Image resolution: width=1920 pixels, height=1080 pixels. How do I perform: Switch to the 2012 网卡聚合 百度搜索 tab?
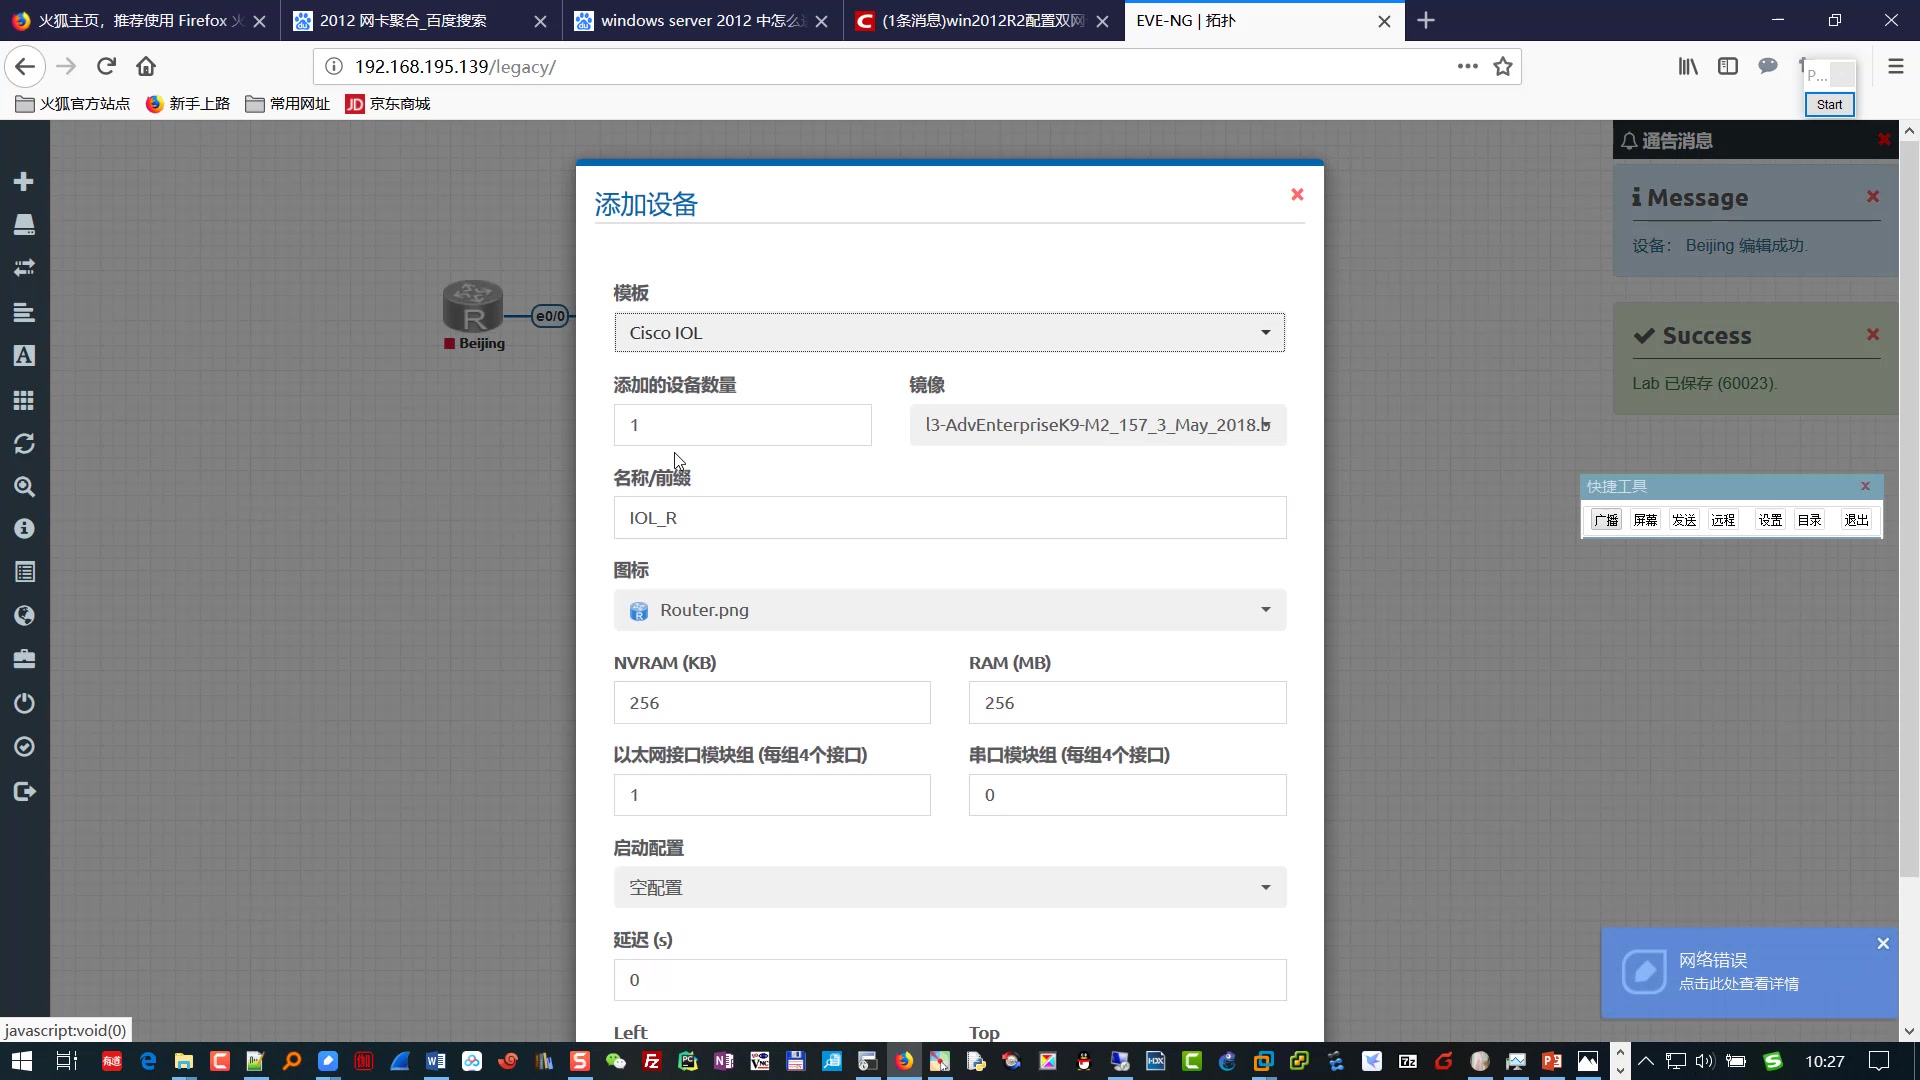420,20
